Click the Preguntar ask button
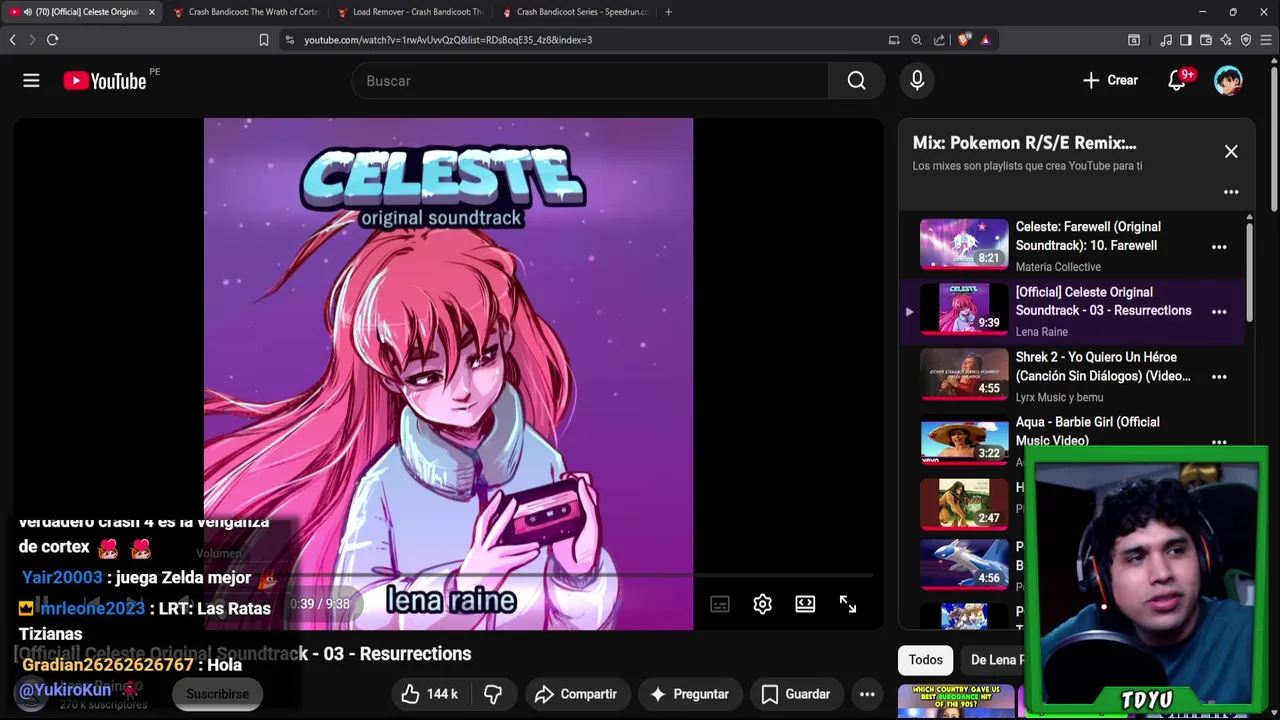This screenshot has width=1280, height=720. [x=690, y=694]
